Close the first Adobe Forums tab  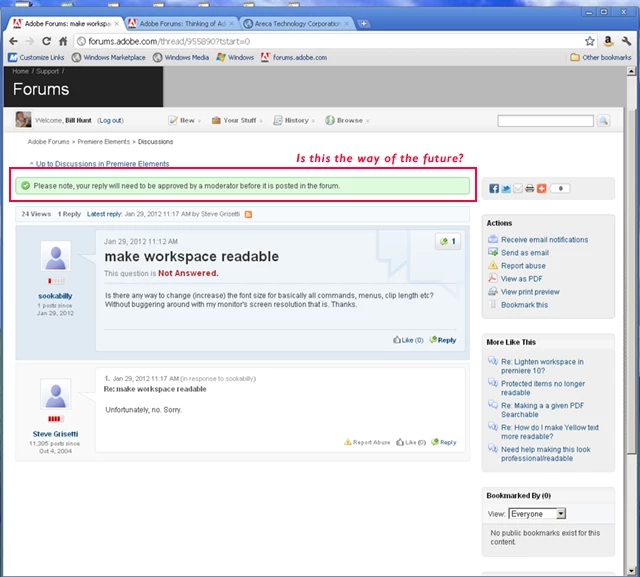tap(117, 24)
